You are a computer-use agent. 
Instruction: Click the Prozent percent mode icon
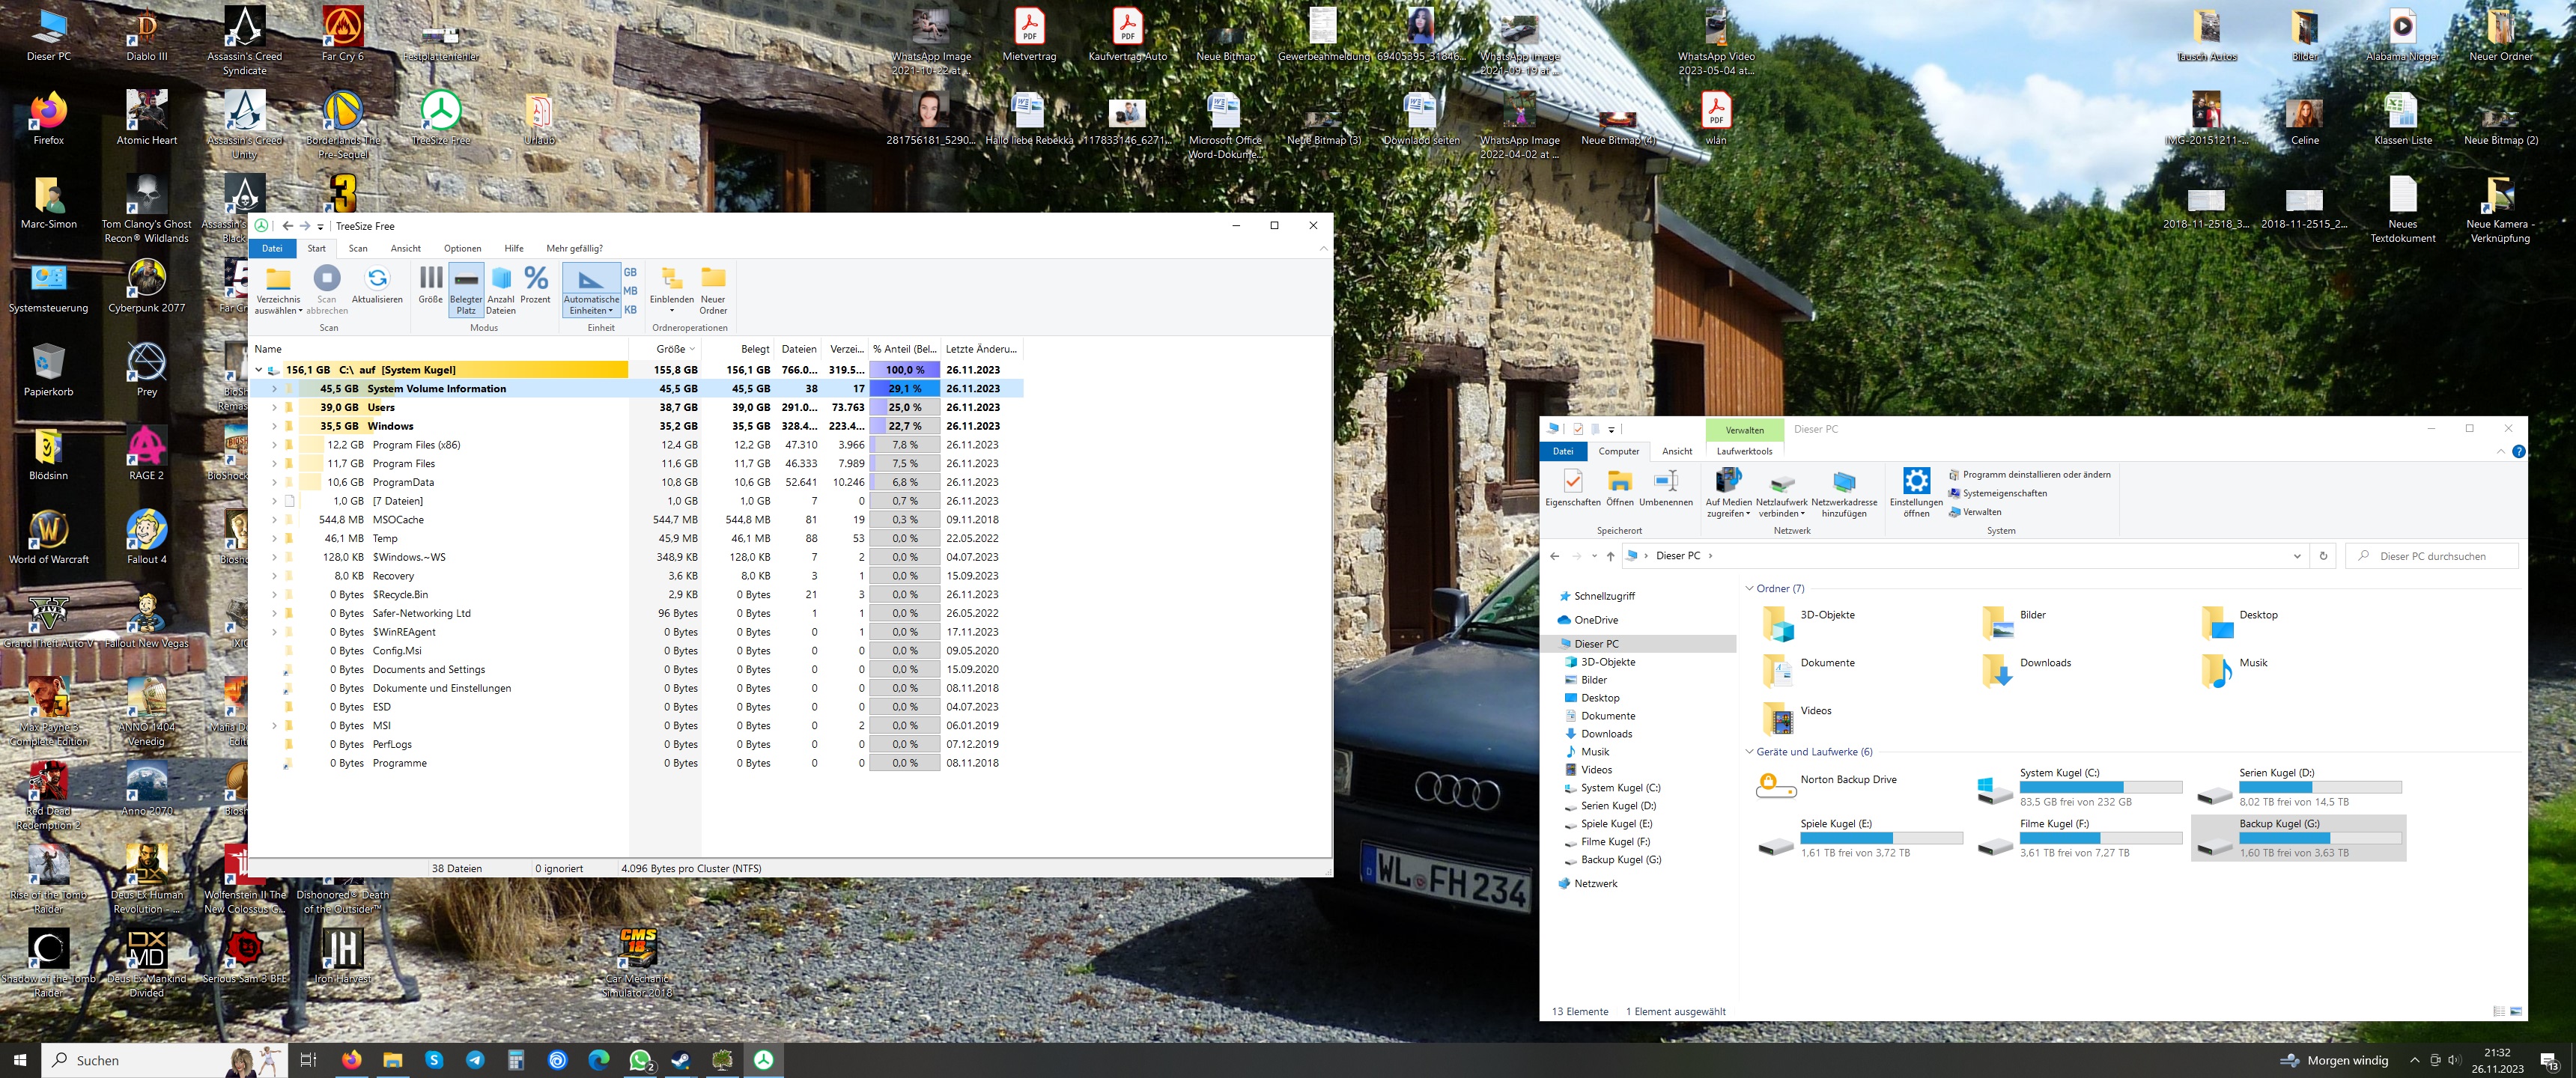tap(535, 279)
